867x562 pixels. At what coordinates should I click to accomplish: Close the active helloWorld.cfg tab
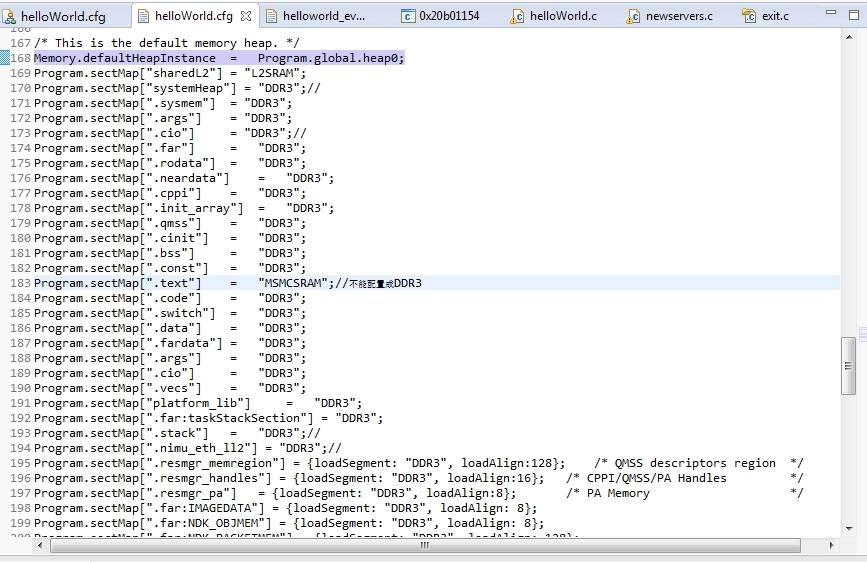(246, 17)
